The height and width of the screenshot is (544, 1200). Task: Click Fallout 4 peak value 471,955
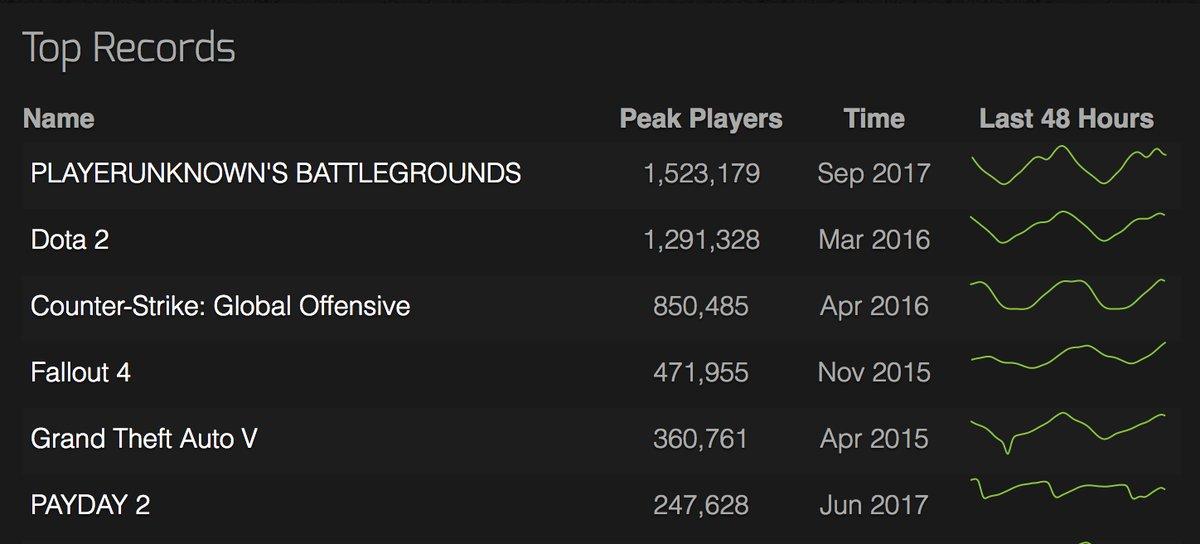(x=702, y=372)
